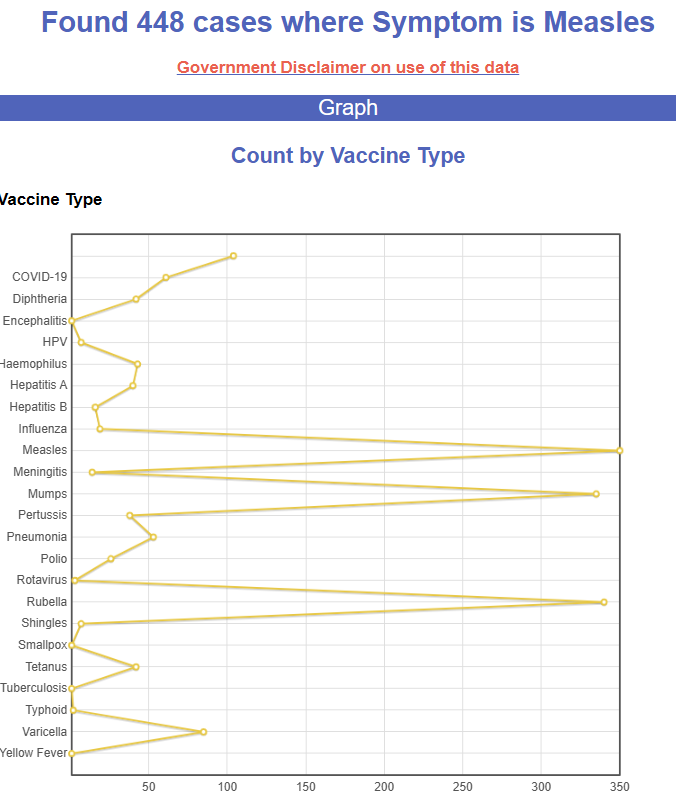Click the Pertussis data point marker
The height and width of the screenshot is (803, 676).
coord(130,515)
